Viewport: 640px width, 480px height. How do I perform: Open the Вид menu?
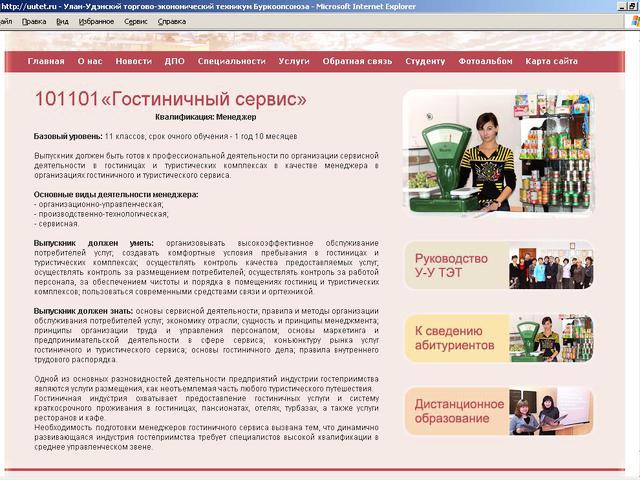point(62,22)
